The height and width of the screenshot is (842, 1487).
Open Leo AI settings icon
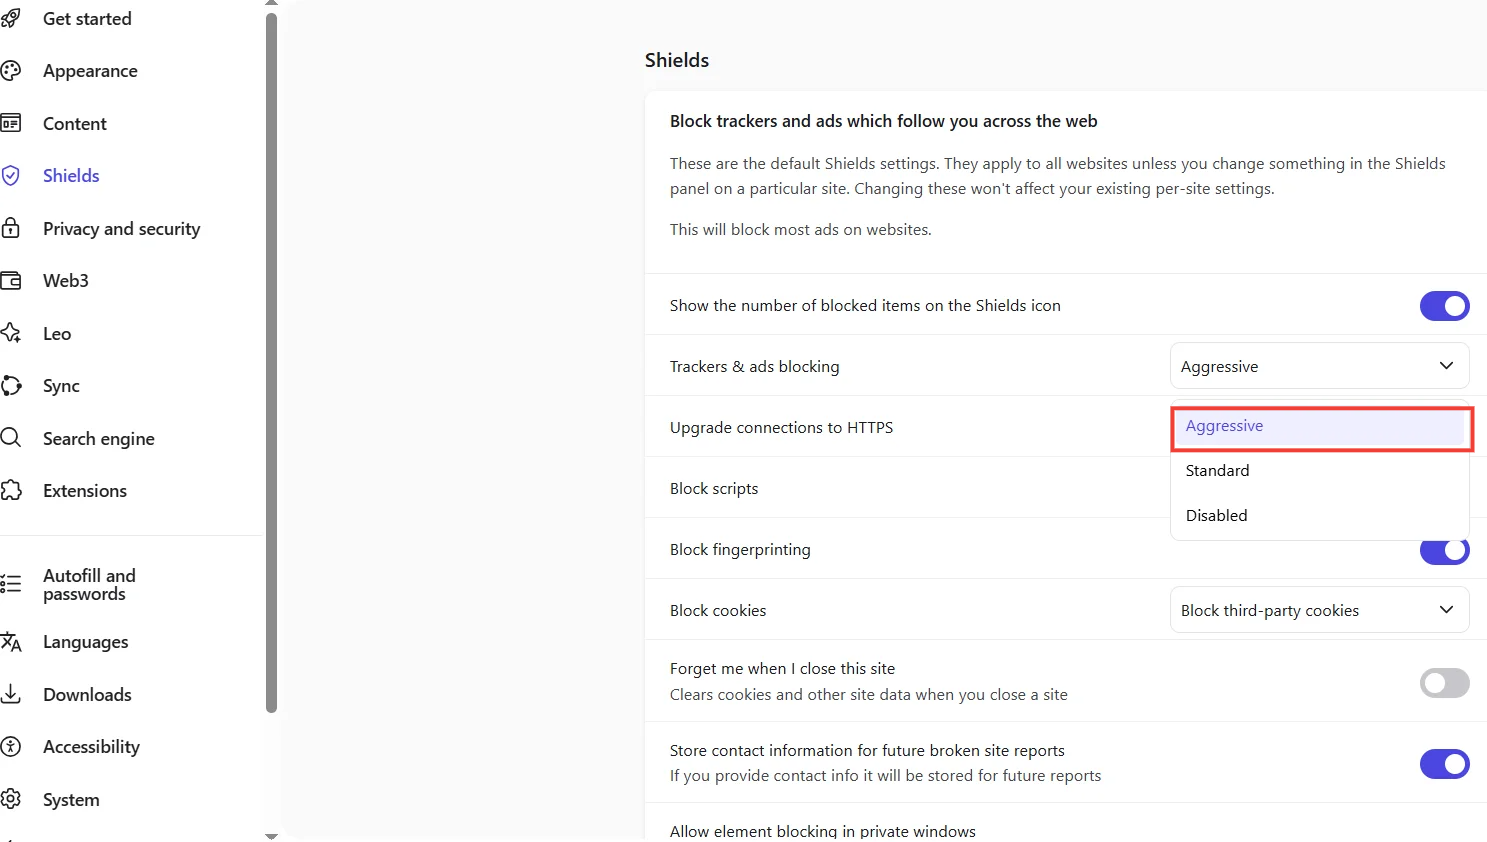click(x=13, y=333)
